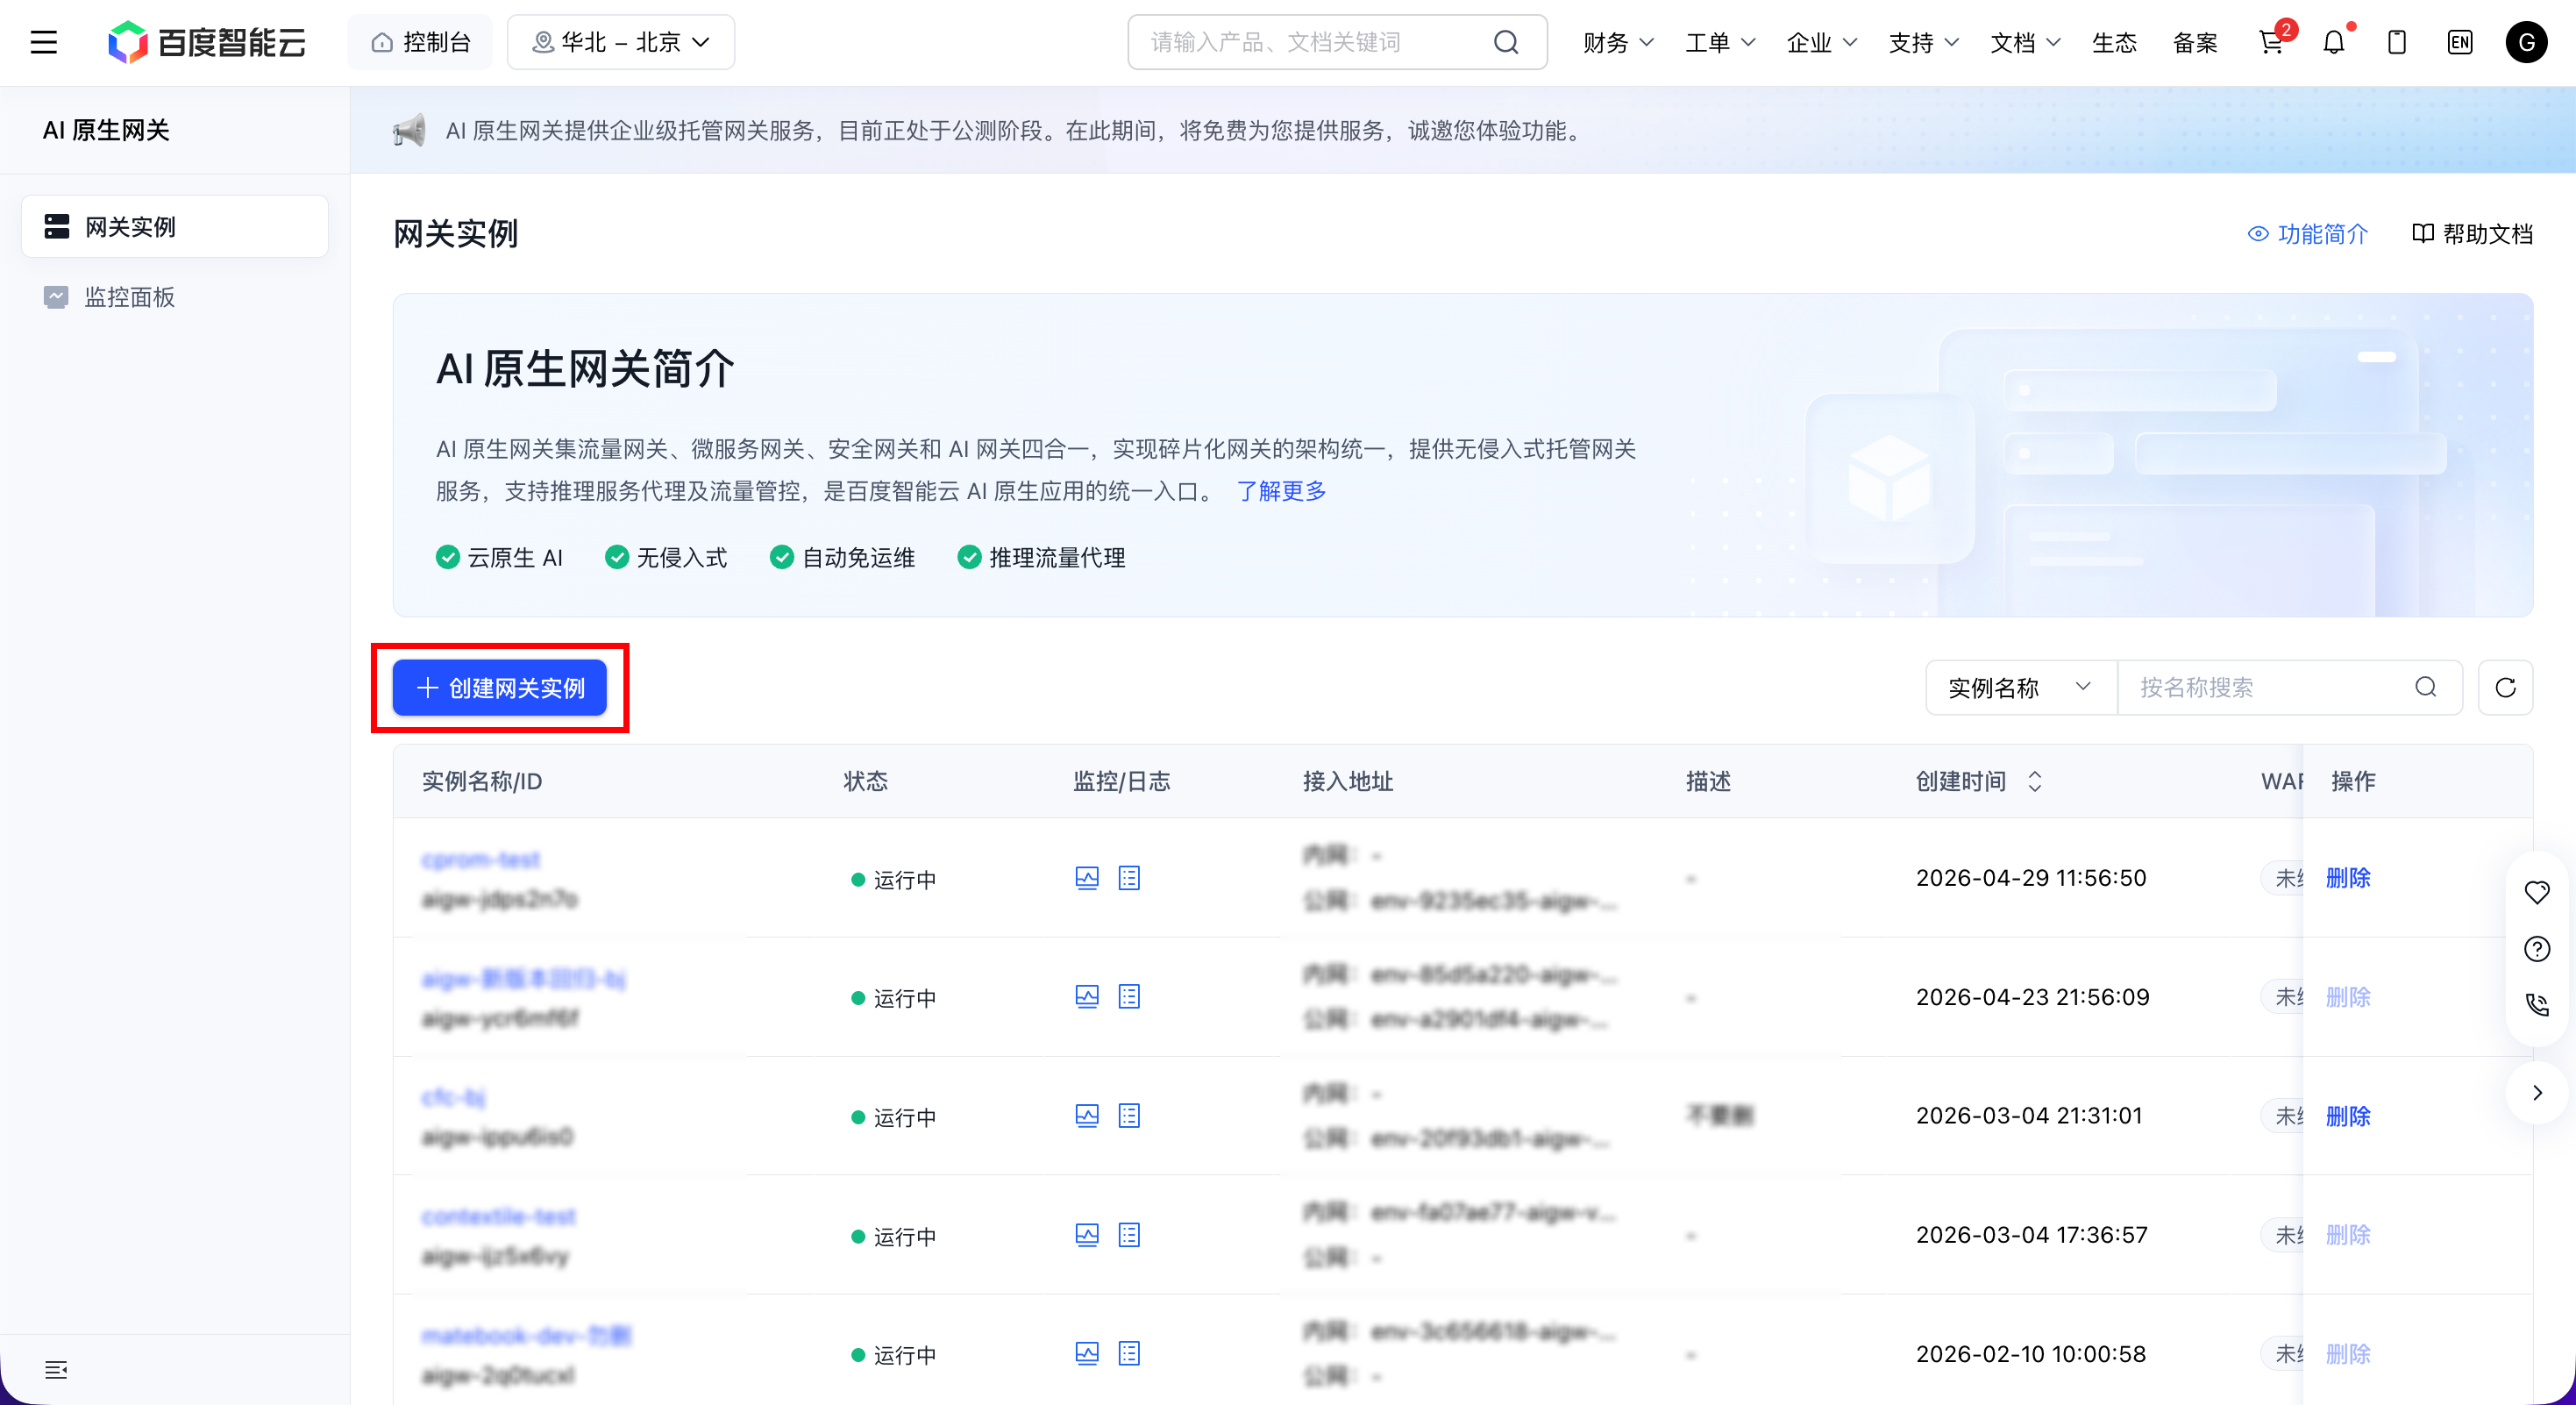
Task: Open the user avatar G menu
Action: tap(2526, 42)
